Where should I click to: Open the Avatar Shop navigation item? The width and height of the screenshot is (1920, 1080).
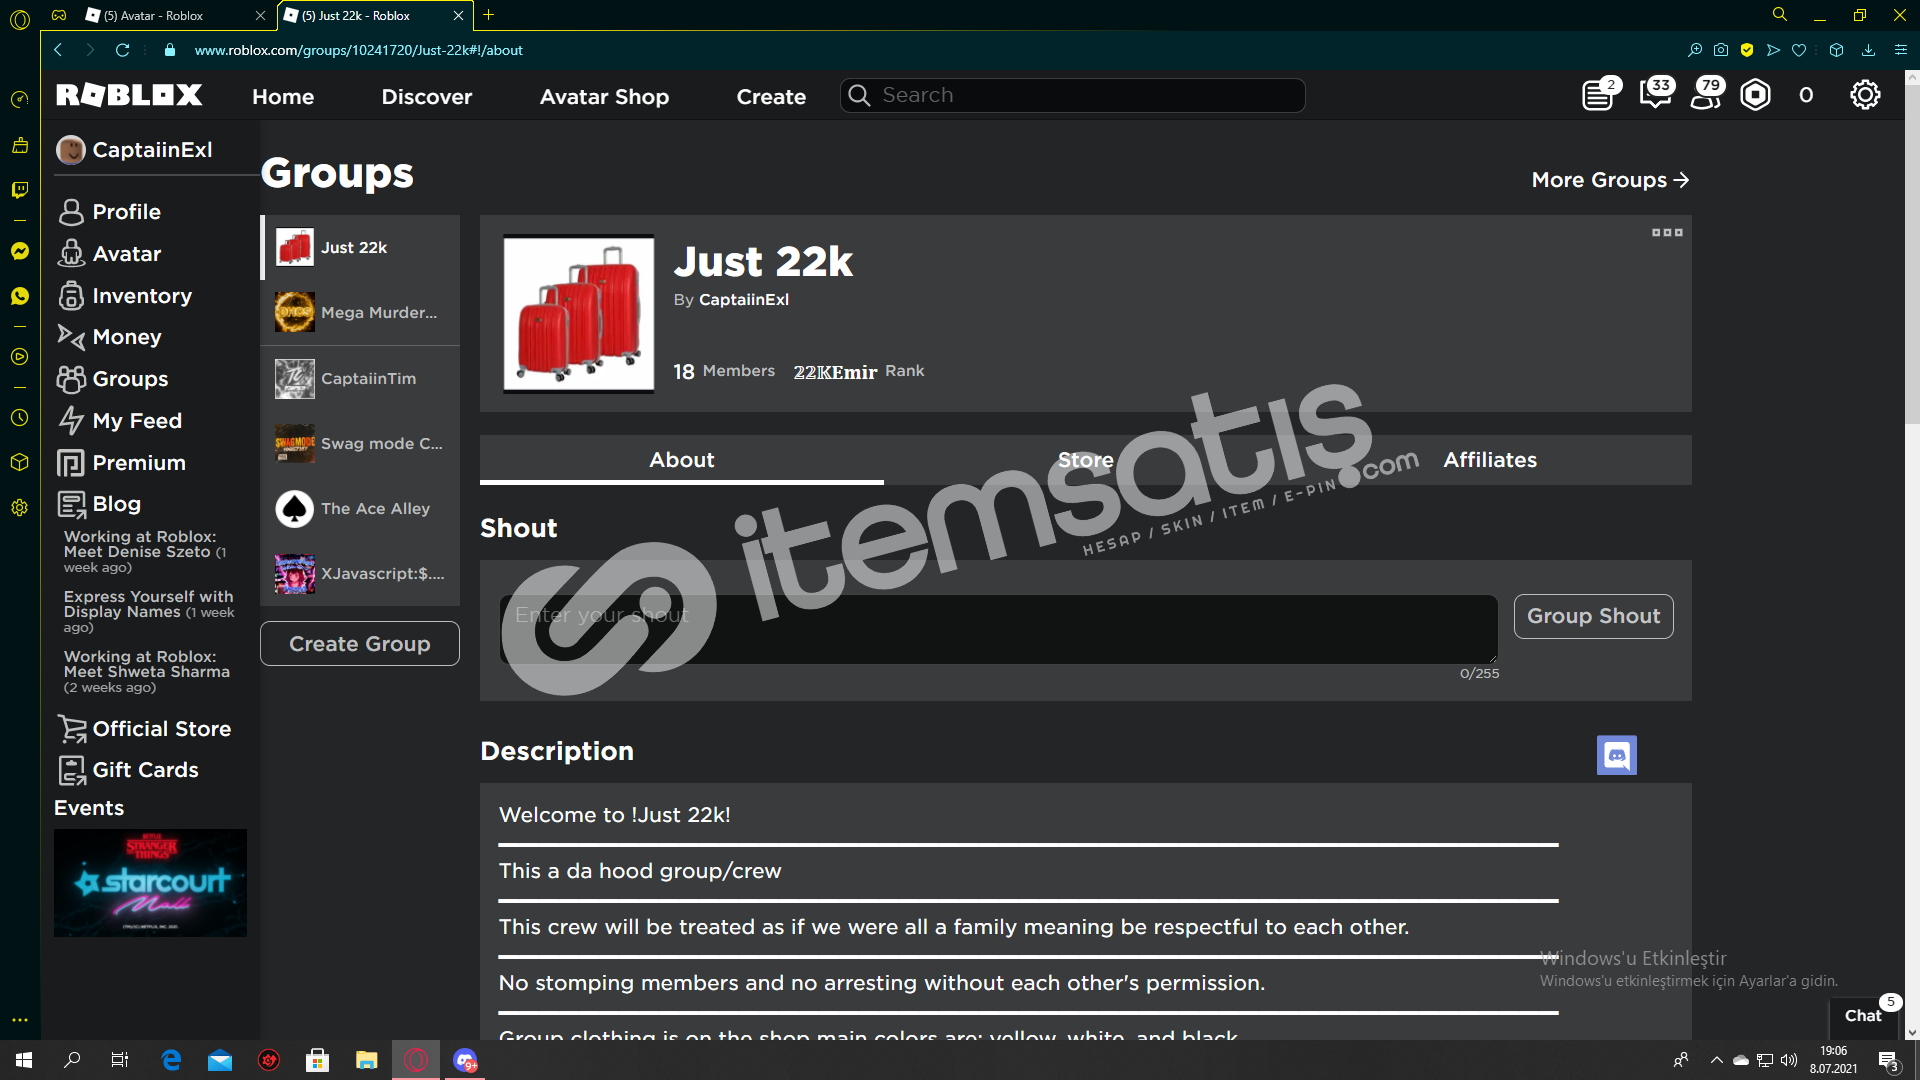(x=604, y=96)
